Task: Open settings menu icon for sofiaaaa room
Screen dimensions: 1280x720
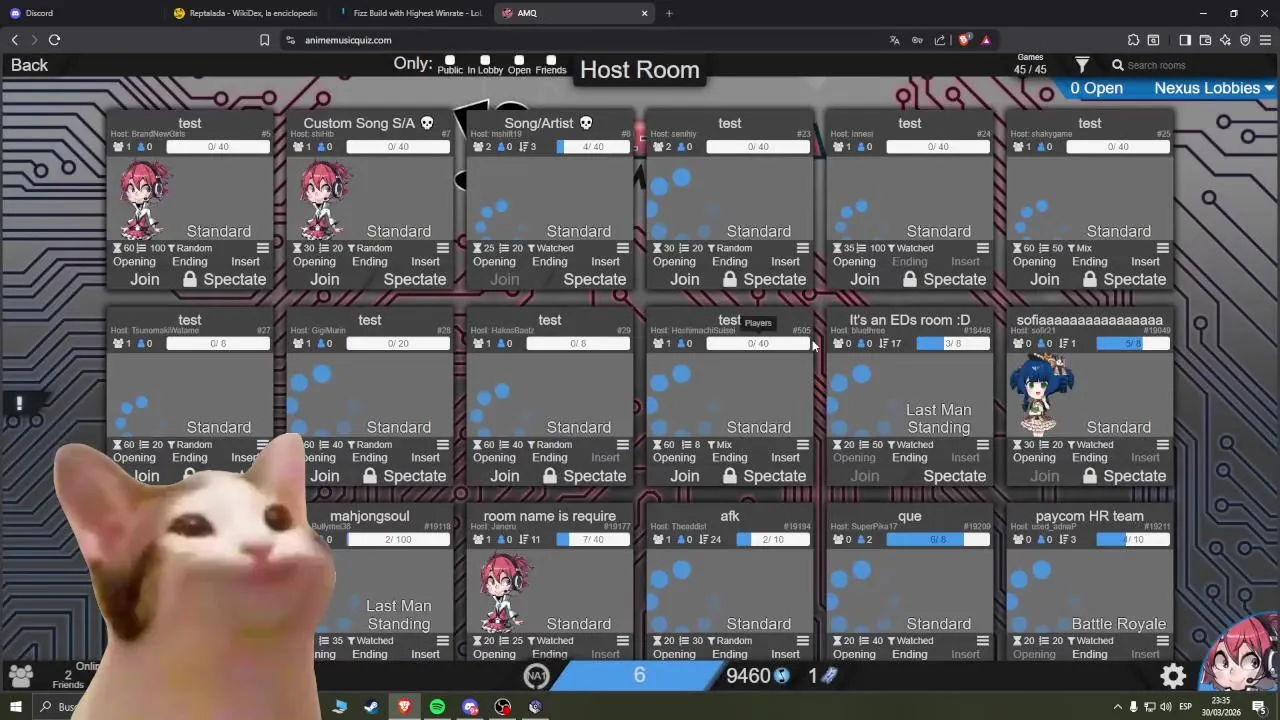Action: click(x=1163, y=445)
